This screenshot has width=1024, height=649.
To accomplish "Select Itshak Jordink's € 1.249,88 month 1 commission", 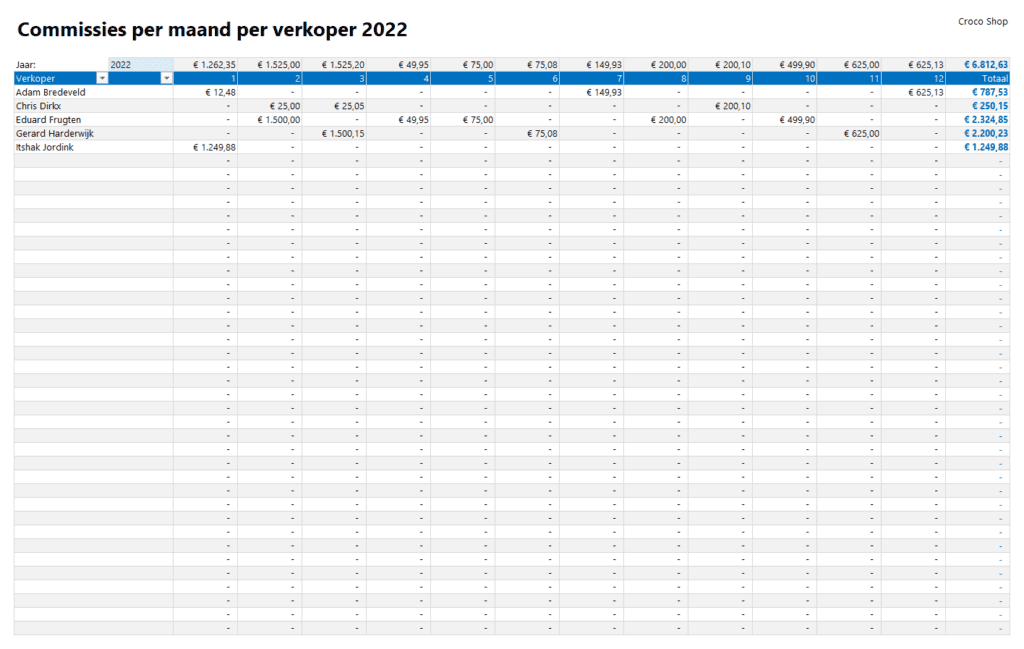I will (x=214, y=147).
